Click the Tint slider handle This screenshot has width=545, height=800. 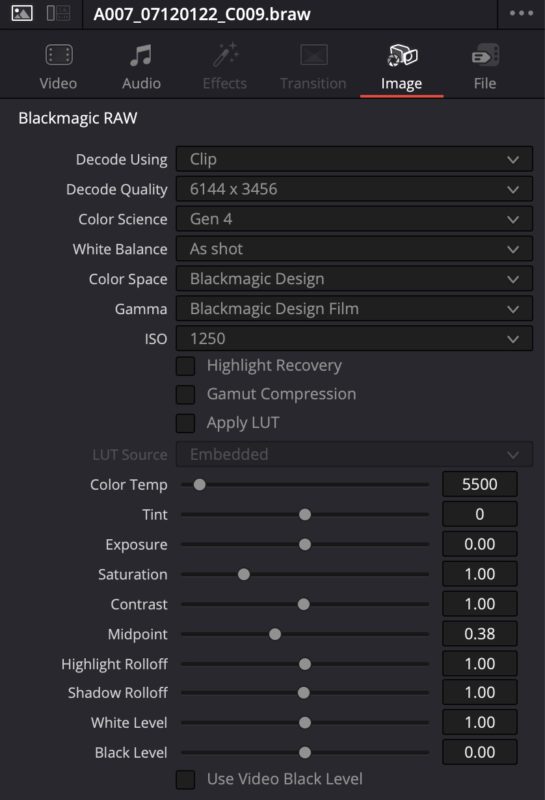[305, 514]
